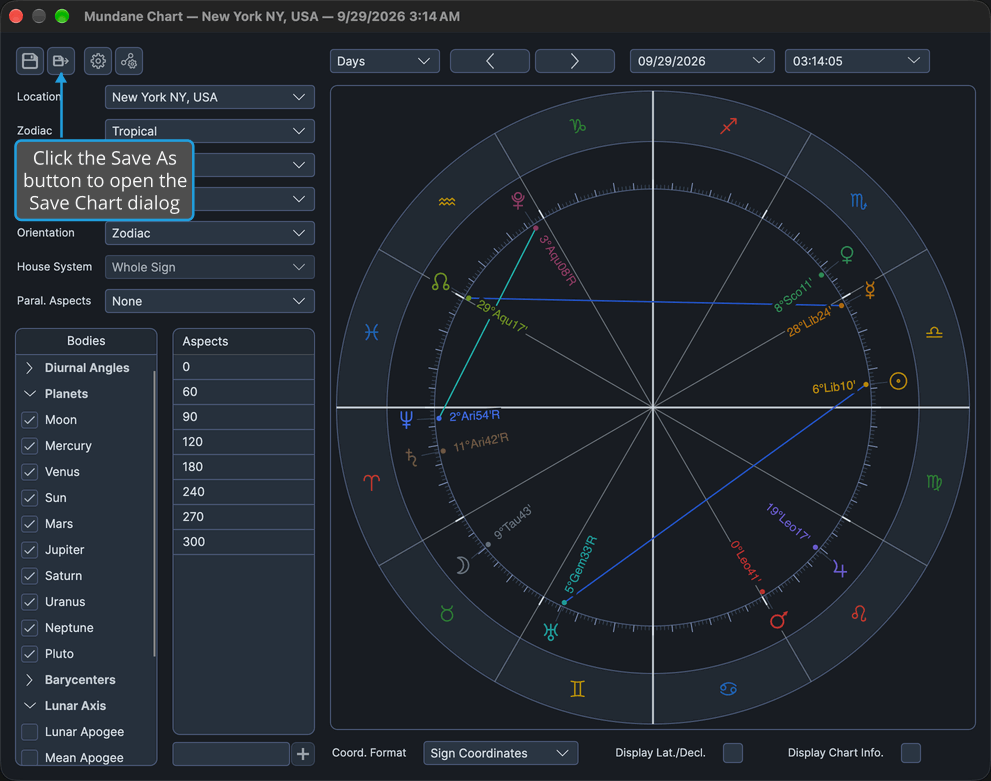Click the Aquarius sign symbol
Viewport: 991px width, 781px height.
click(x=447, y=202)
